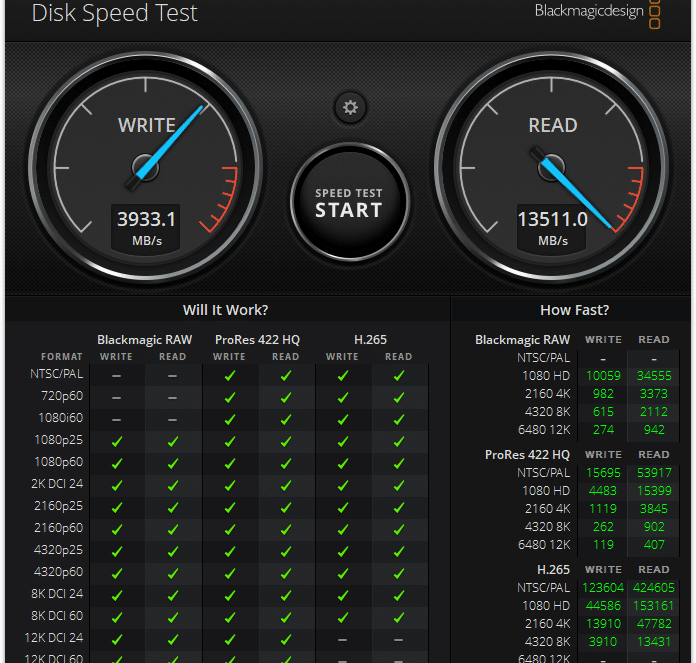The image size is (696, 663).
Task: Select the 12K DCI 24 row label
Action: (54, 638)
